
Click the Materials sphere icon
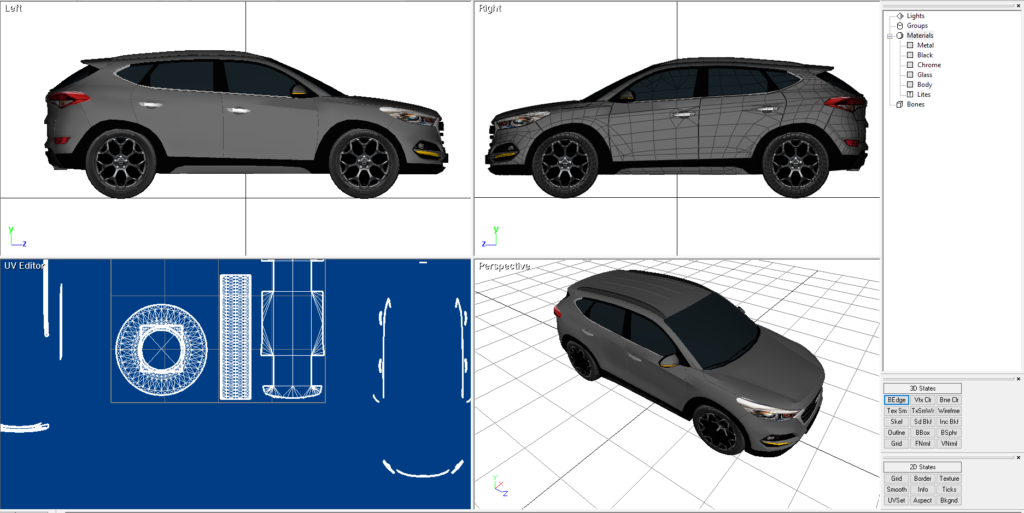(900, 36)
